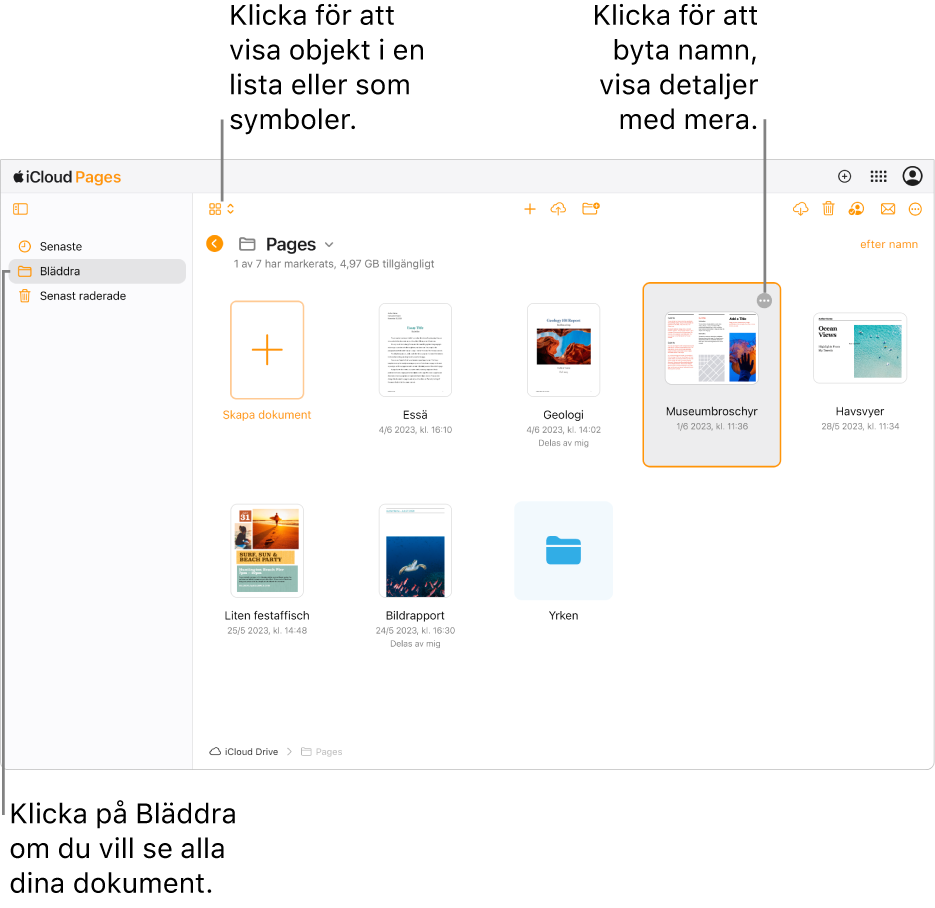The image size is (935, 908).
Task: Upload a document using the cloud upload icon
Action: pos(558,209)
